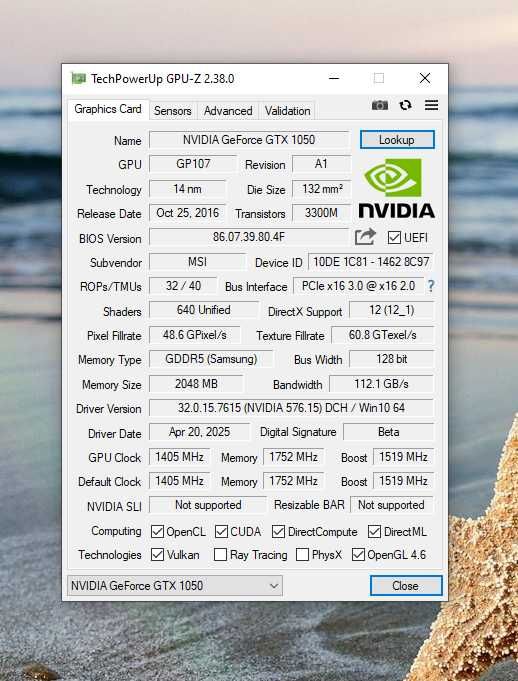Click the Bus Width field 128 bit

(x=392, y=359)
